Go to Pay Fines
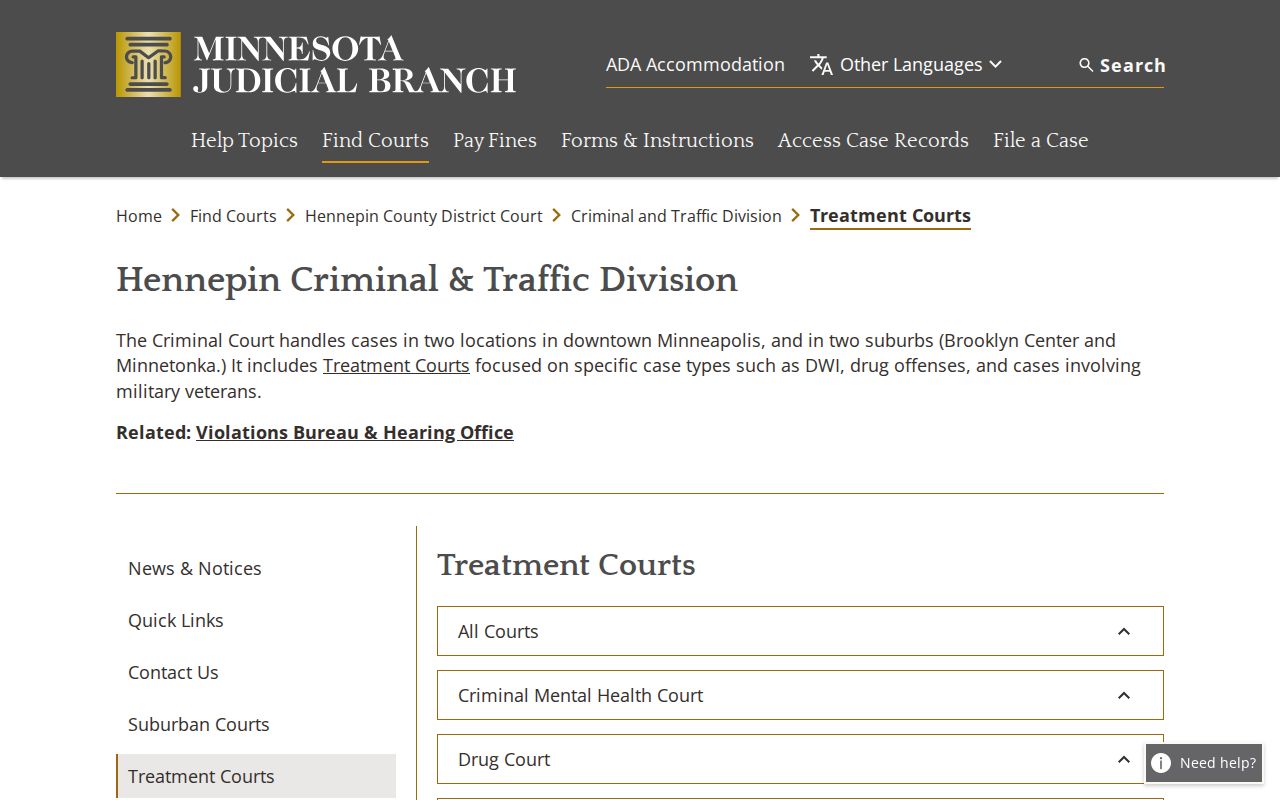This screenshot has width=1280, height=800. (495, 140)
